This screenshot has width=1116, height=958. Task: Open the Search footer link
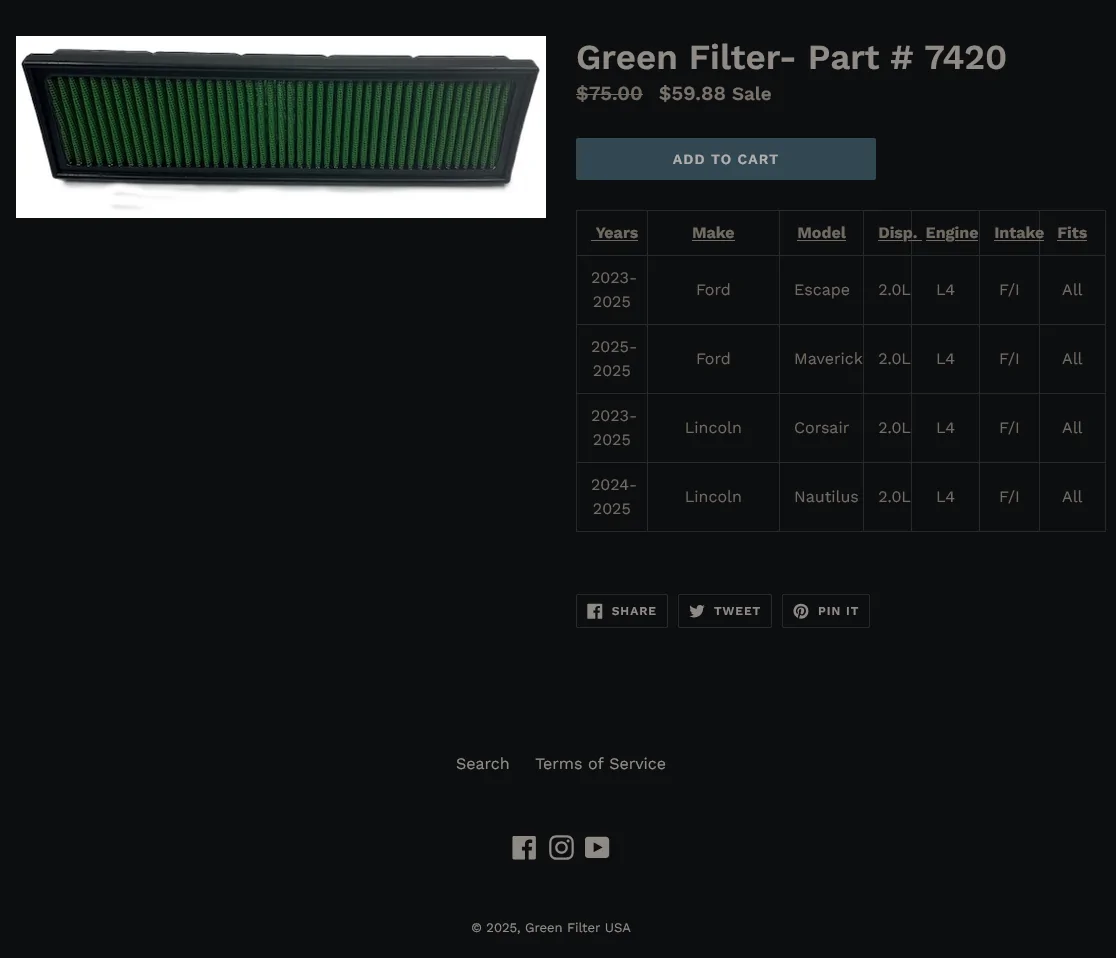point(483,764)
